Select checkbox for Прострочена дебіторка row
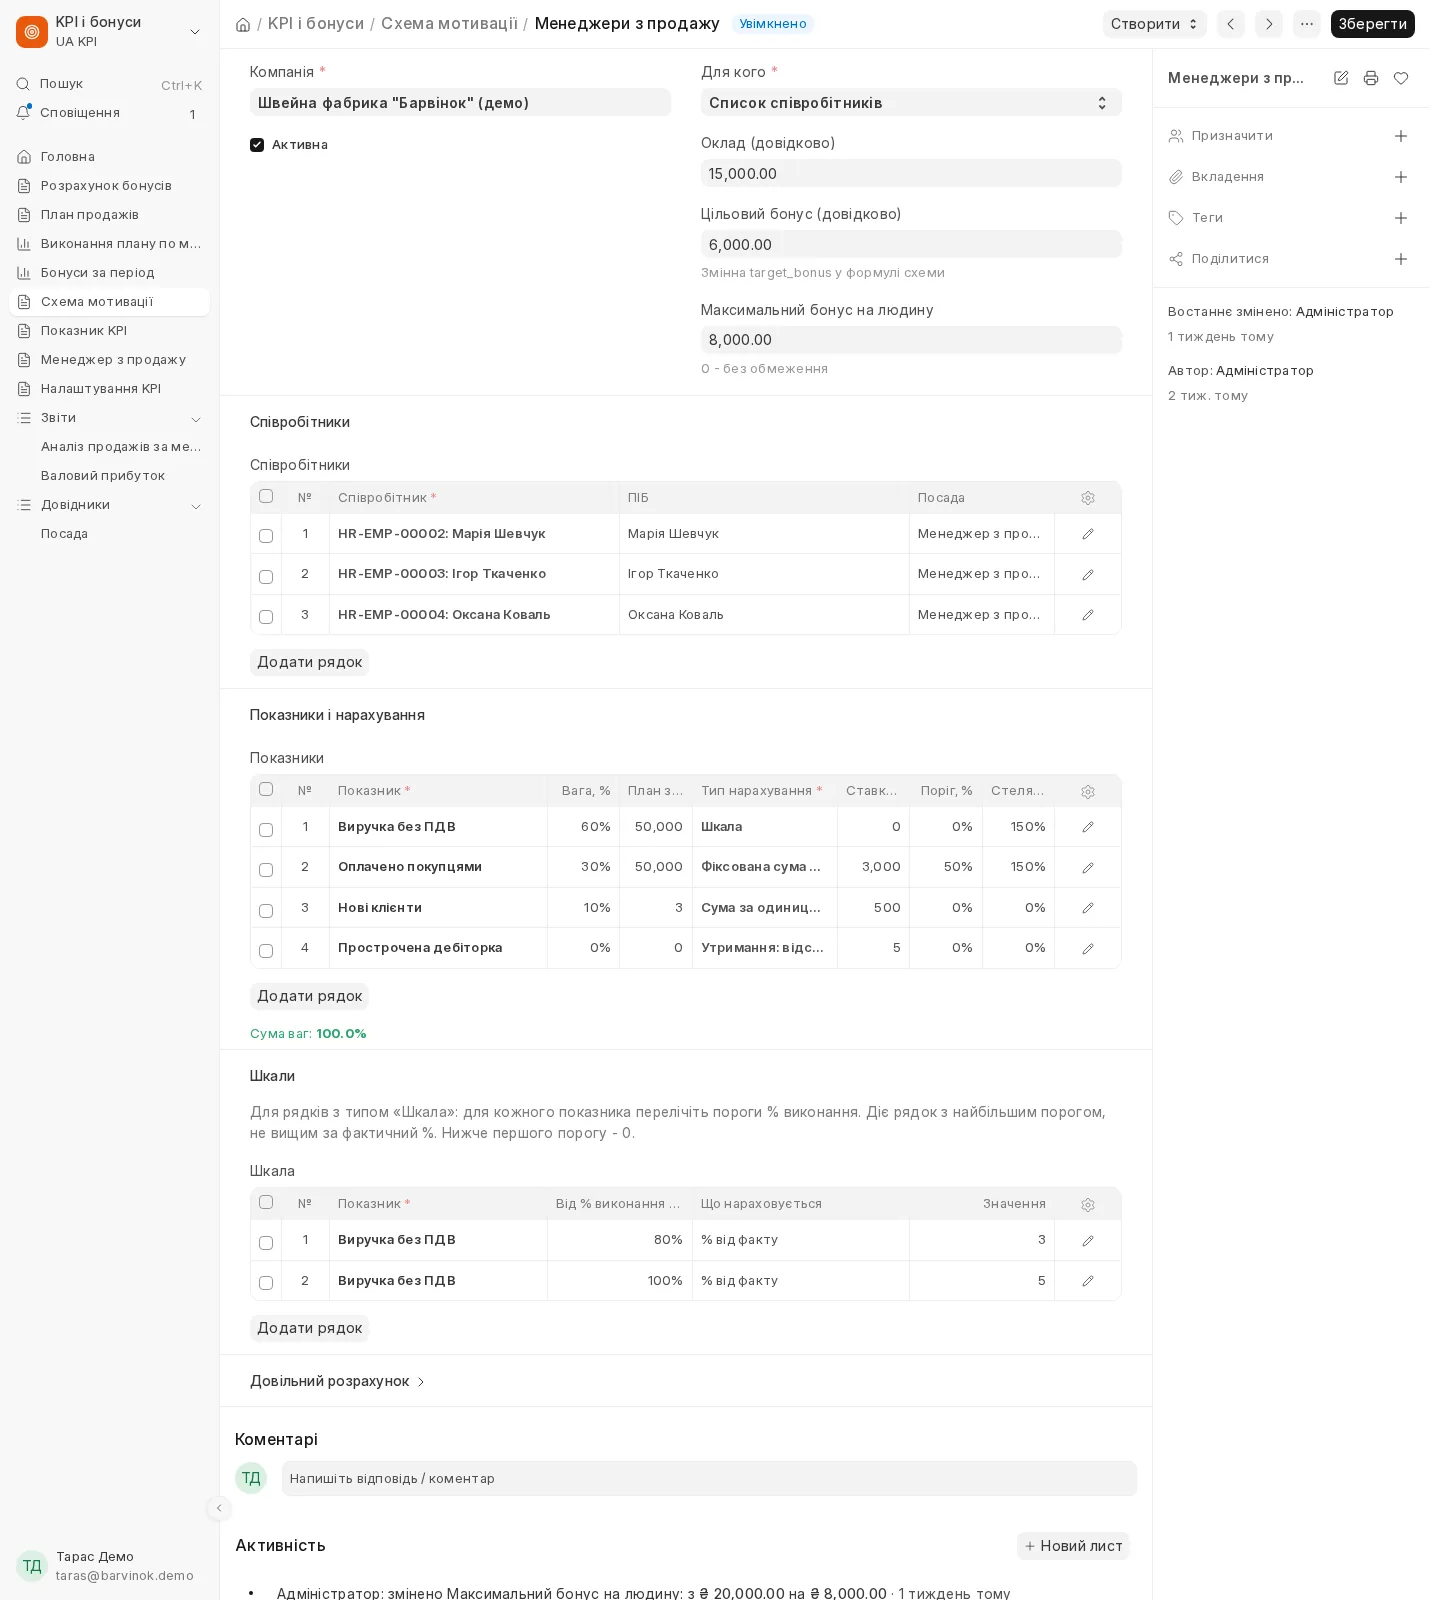The width and height of the screenshot is (1440, 1600). pyautogui.click(x=266, y=950)
